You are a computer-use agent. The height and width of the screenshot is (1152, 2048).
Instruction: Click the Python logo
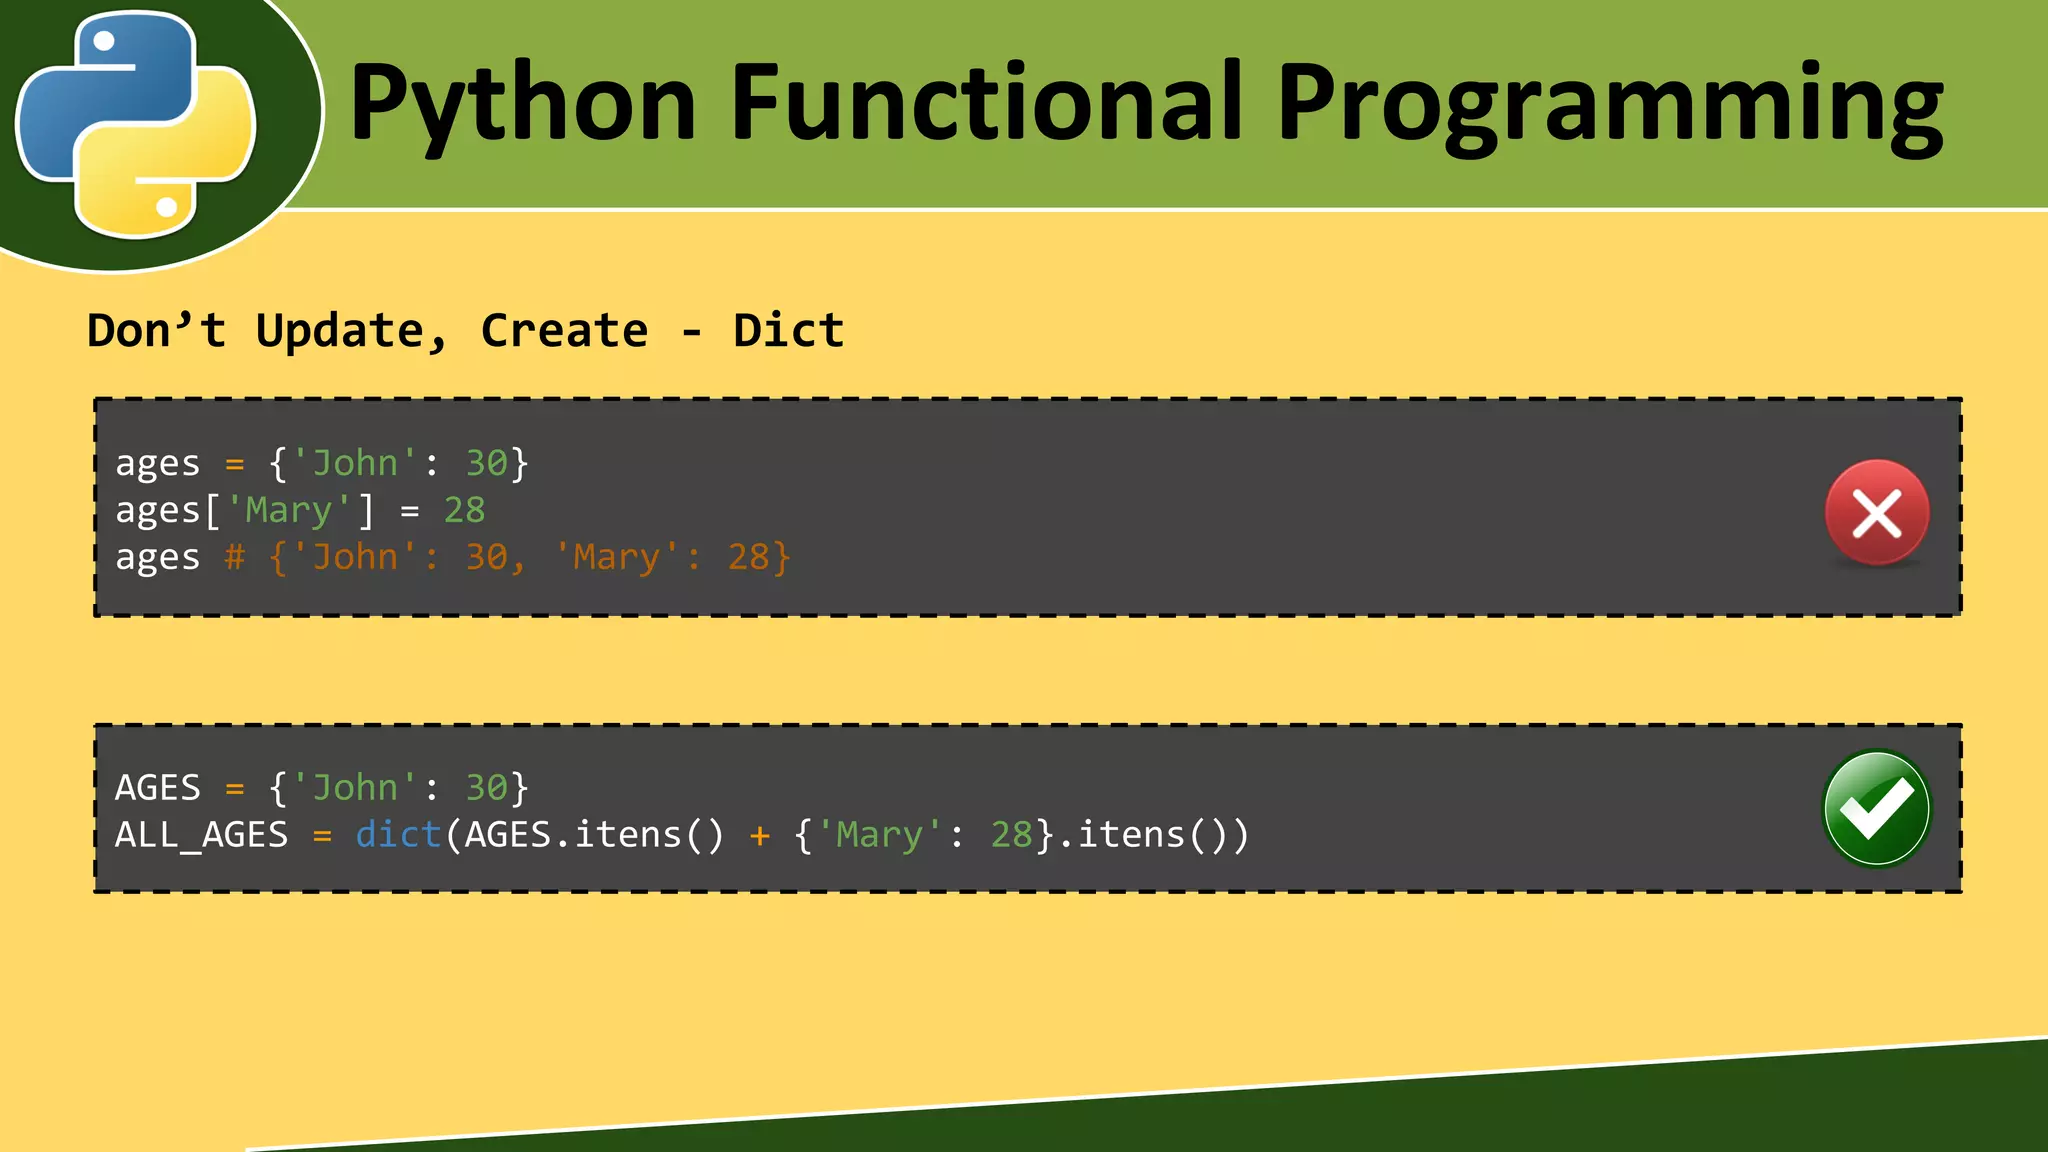point(136,124)
